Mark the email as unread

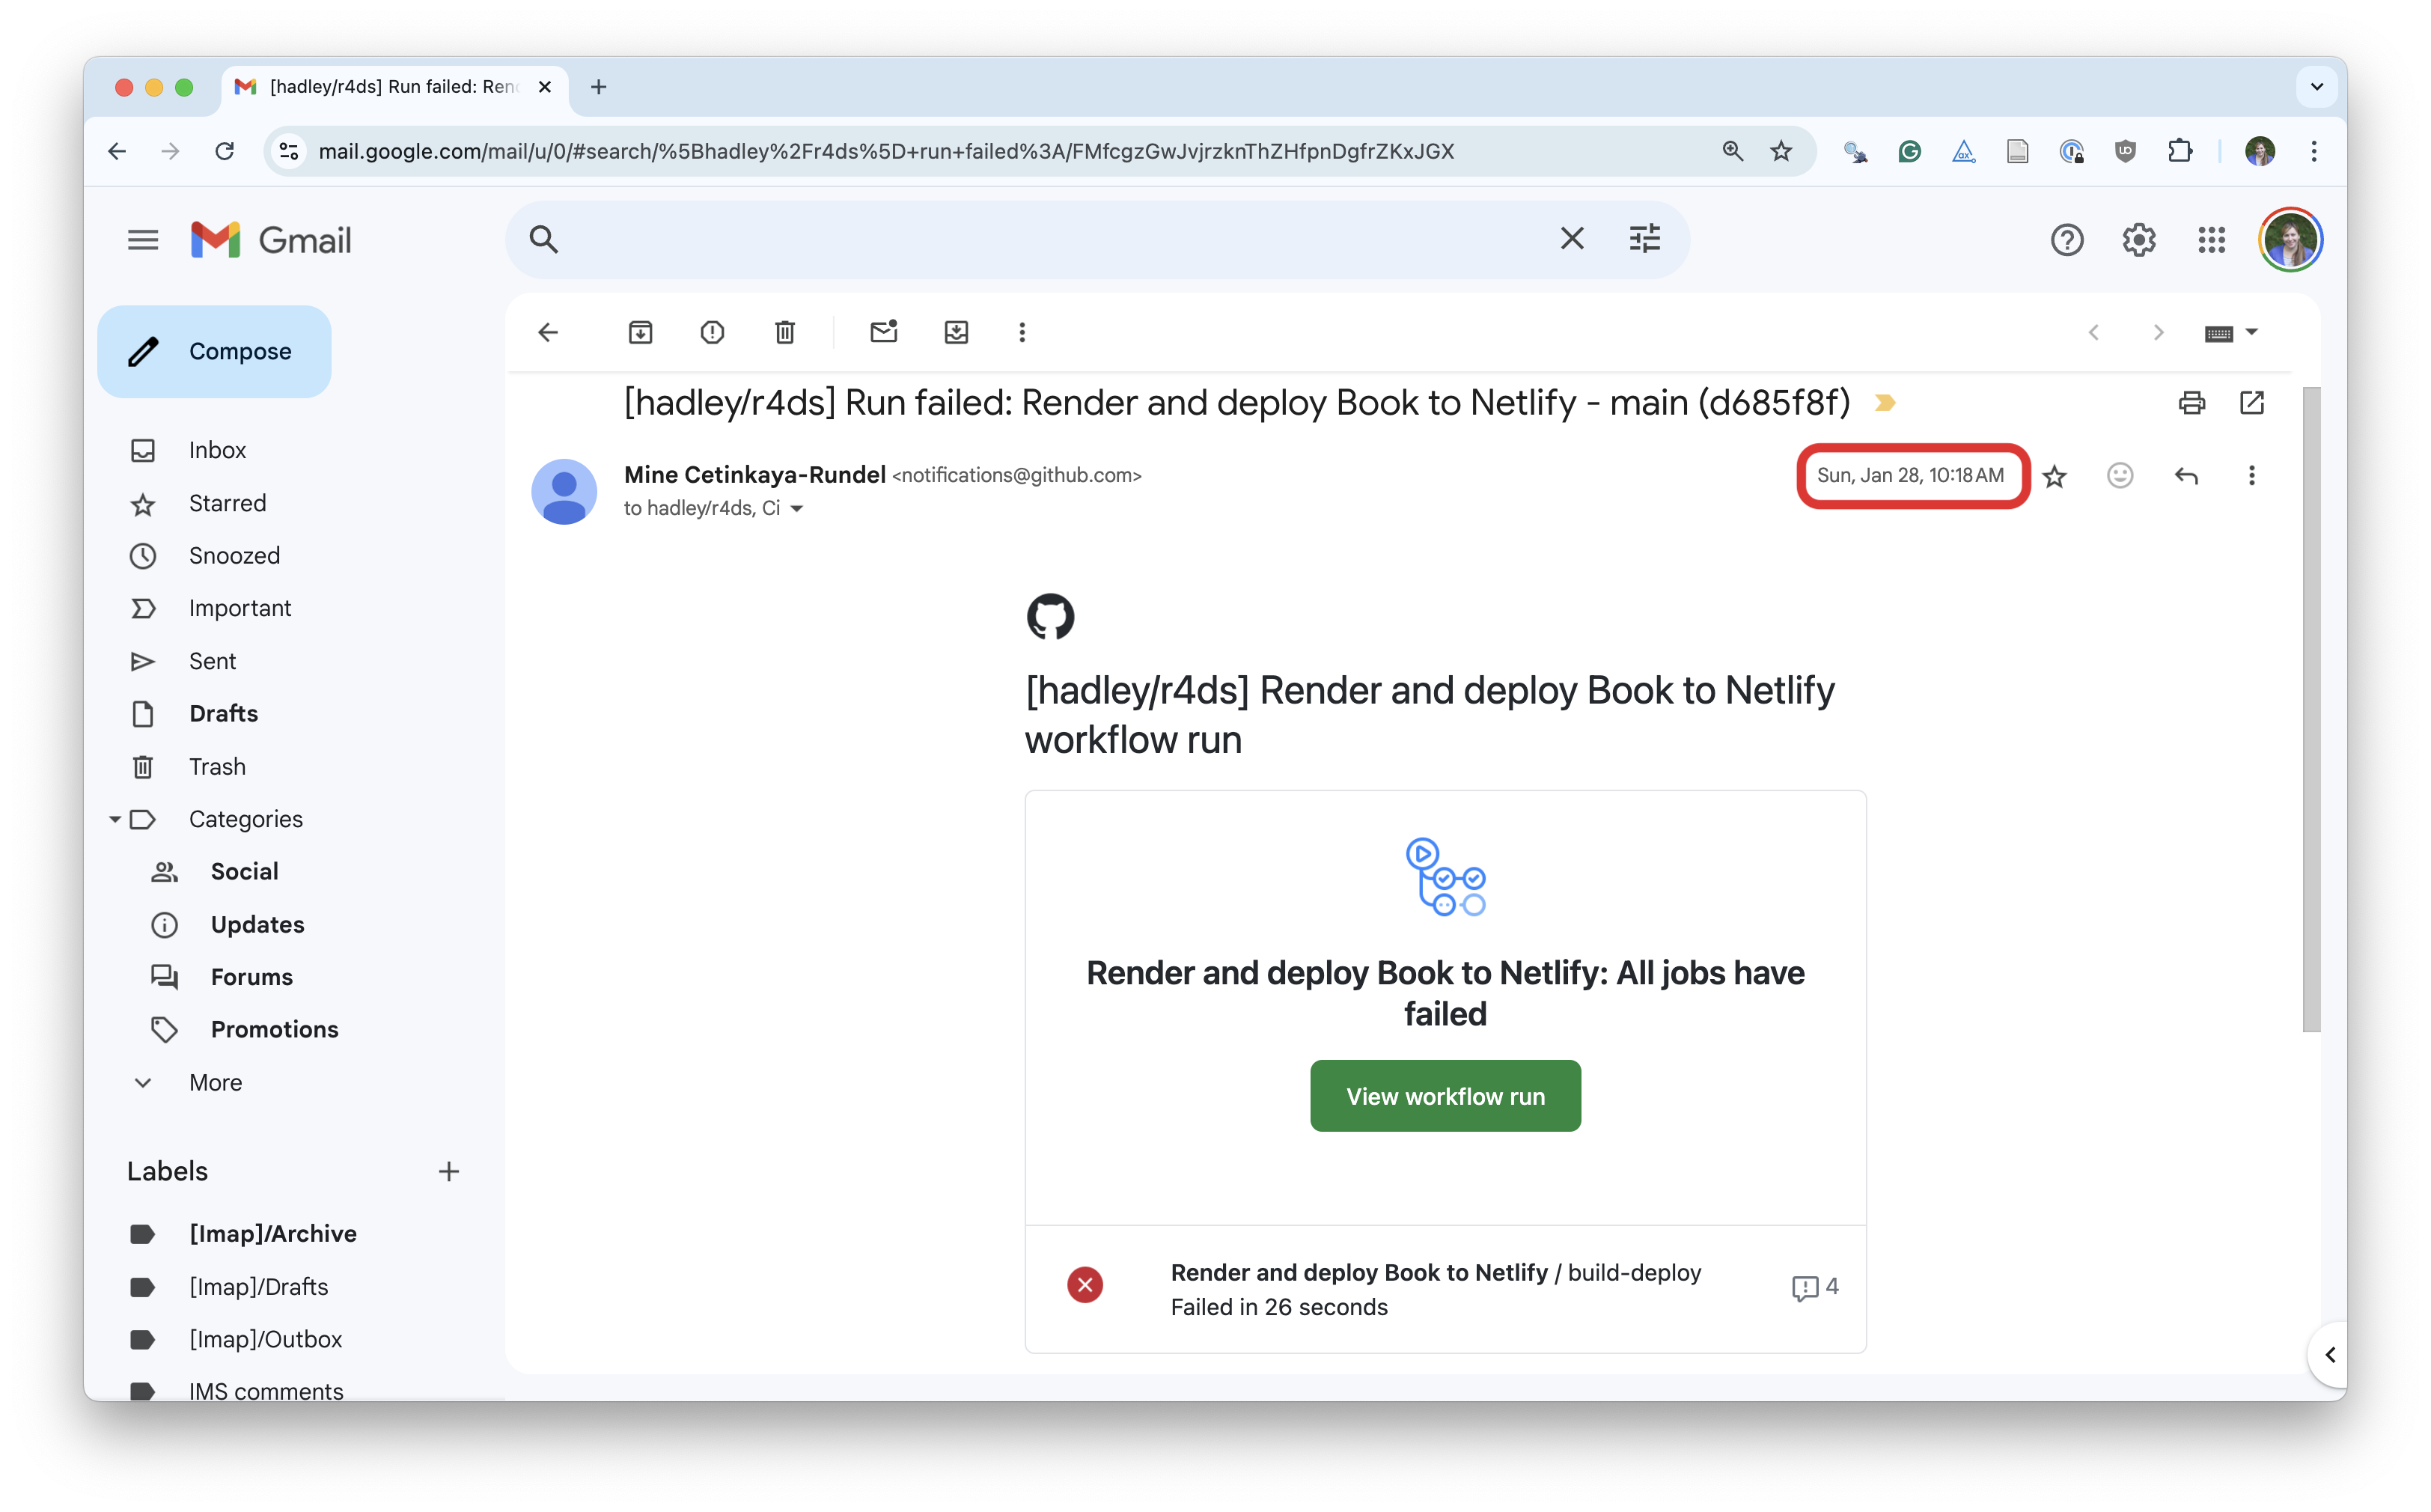pos(884,332)
